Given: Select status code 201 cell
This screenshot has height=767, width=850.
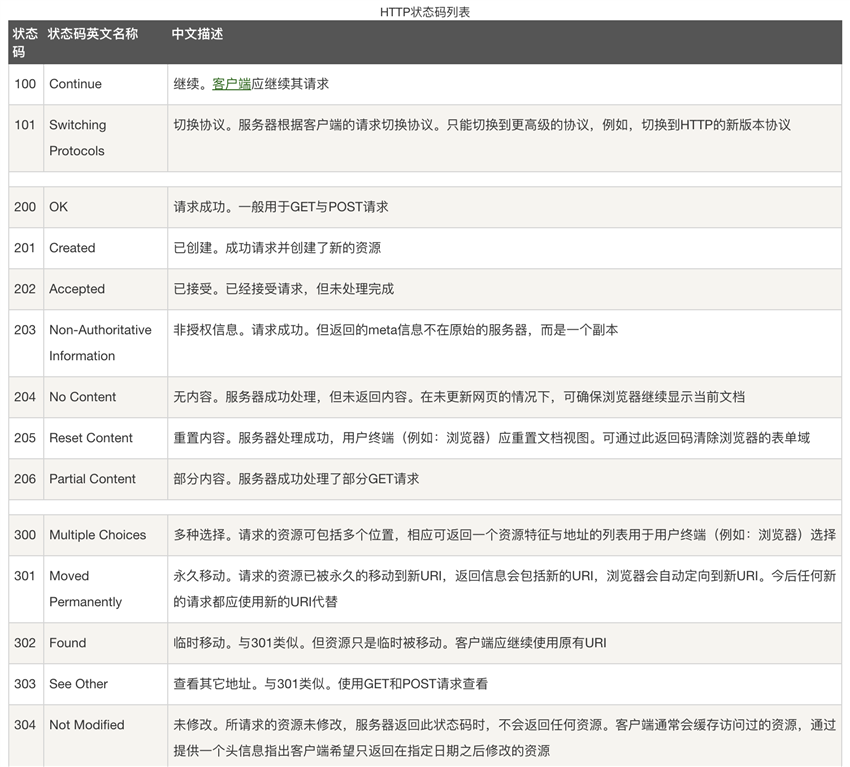Looking at the screenshot, I should click(24, 248).
